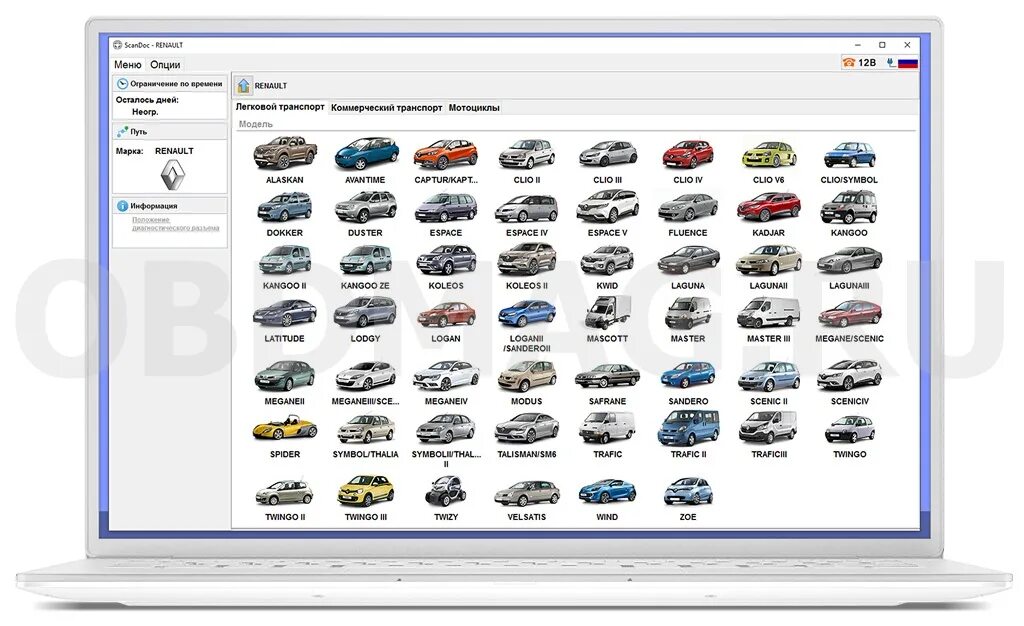Select the MASTER III van icon
This screenshot has height=626, width=1024.
pos(769,313)
